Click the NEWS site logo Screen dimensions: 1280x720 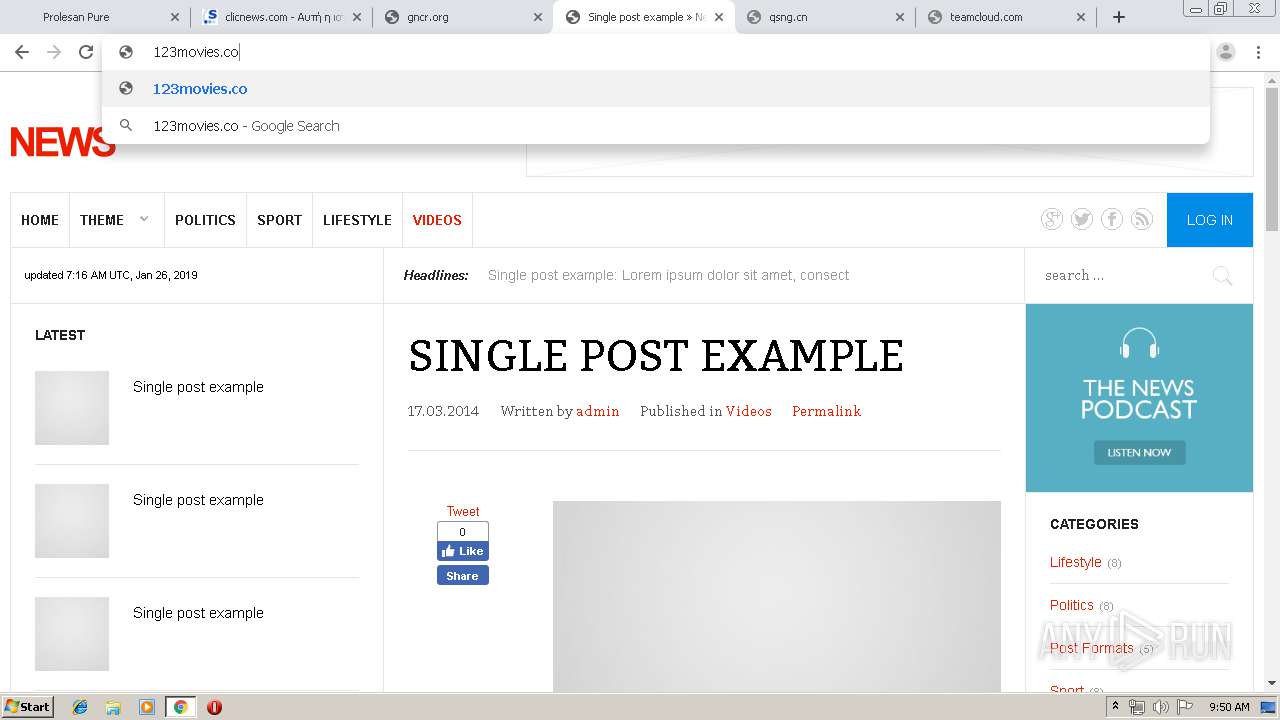(x=62, y=143)
